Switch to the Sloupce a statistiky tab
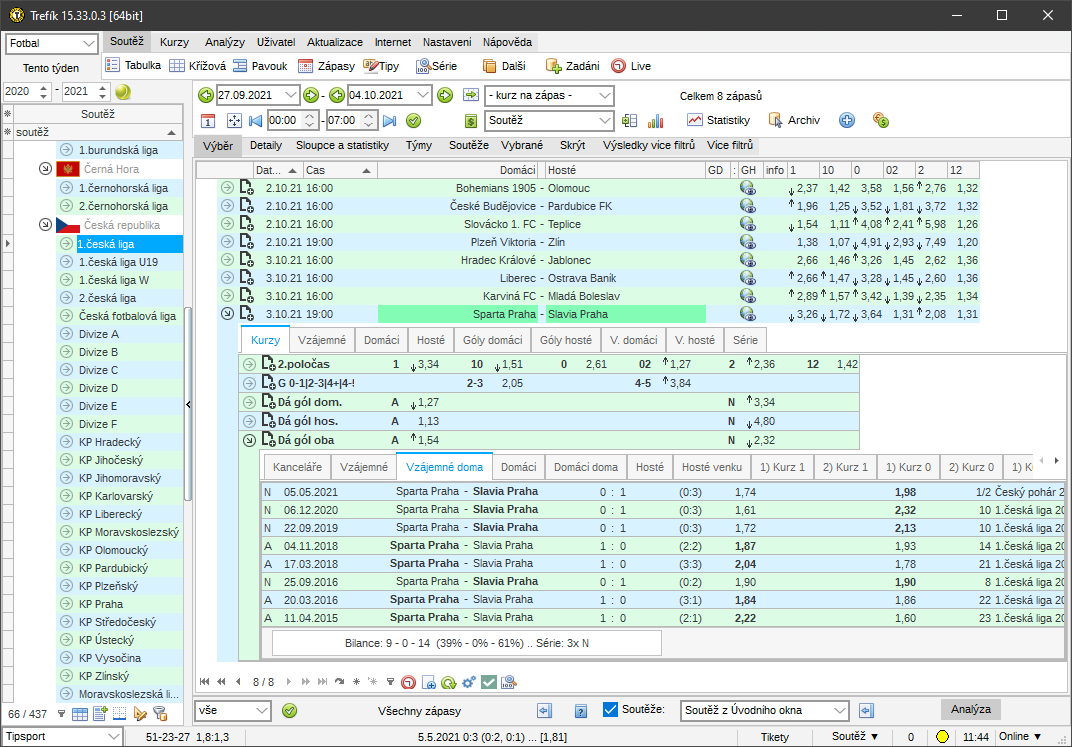1072x747 pixels. pos(343,145)
